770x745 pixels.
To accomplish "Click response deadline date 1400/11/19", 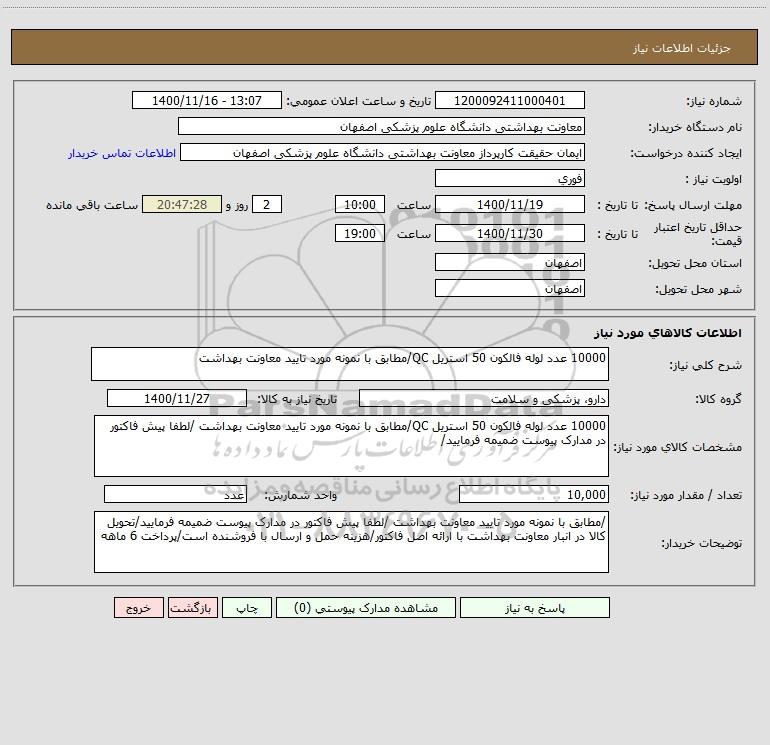I will click(x=510, y=204).
